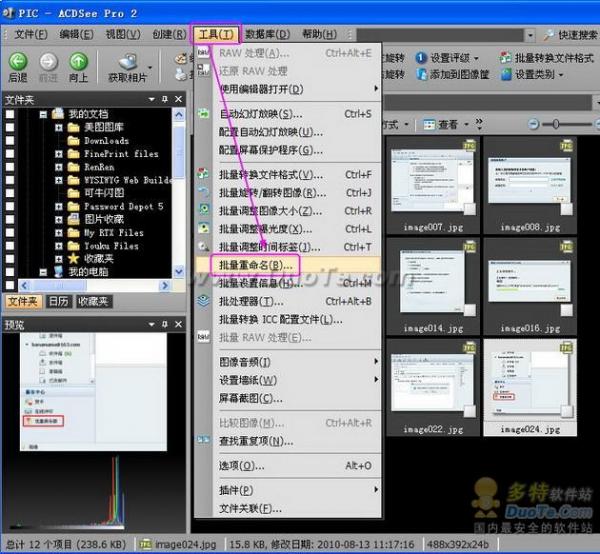Open the 工具(T) menu
This screenshot has width=600, height=554.
[215, 34]
